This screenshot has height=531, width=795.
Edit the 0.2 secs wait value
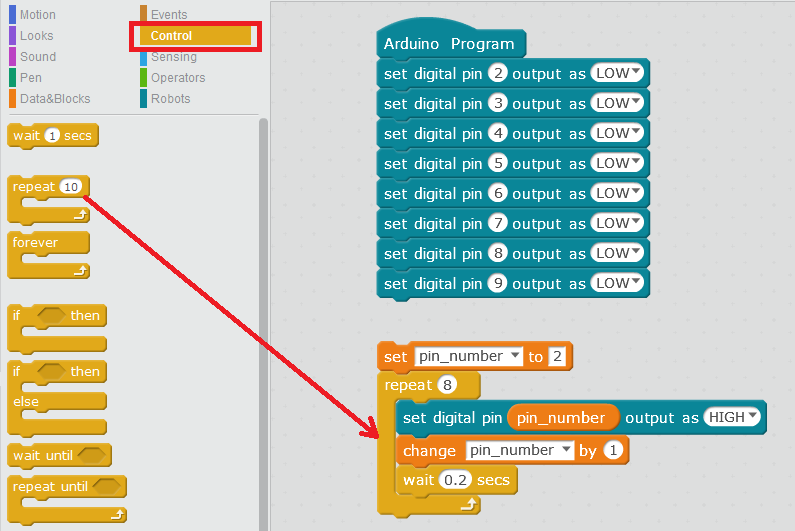tap(455, 480)
